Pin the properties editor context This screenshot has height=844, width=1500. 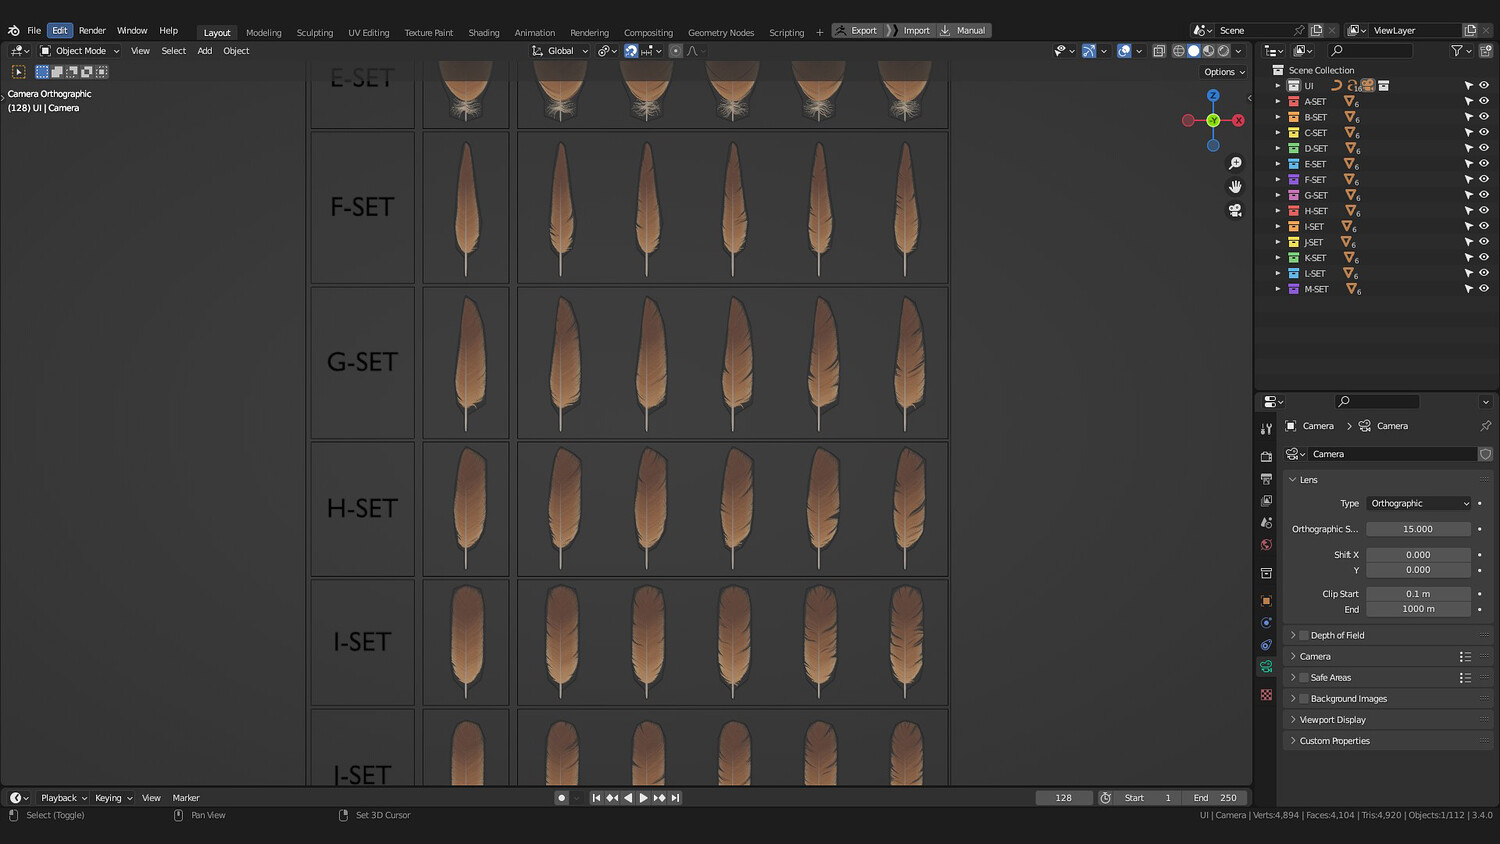pyautogui.click(x=1485, y=426)
